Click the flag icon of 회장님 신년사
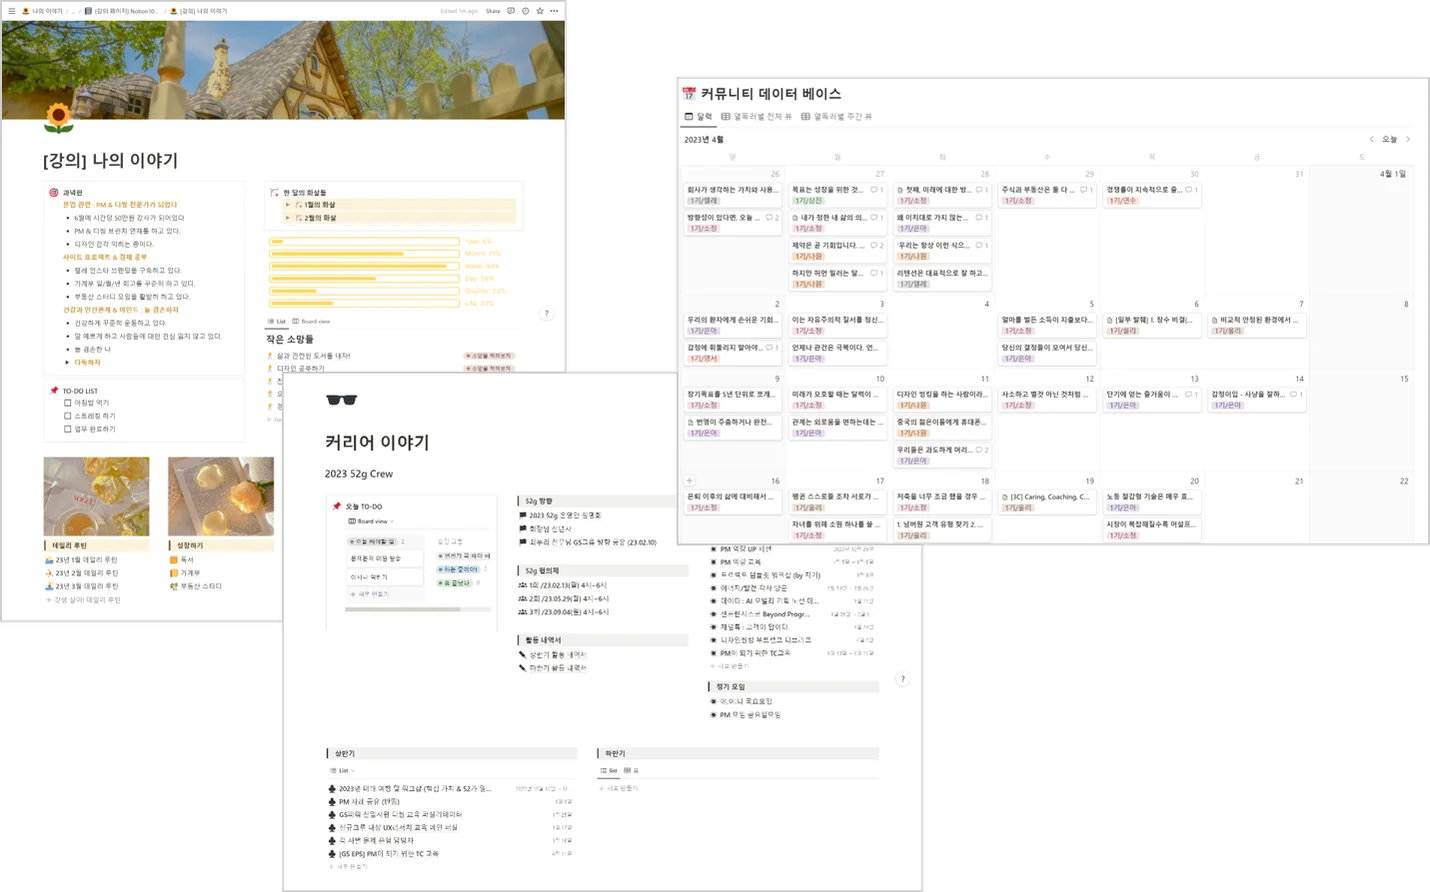Screen dimensions: 1430x892 (x=523, y=528)
